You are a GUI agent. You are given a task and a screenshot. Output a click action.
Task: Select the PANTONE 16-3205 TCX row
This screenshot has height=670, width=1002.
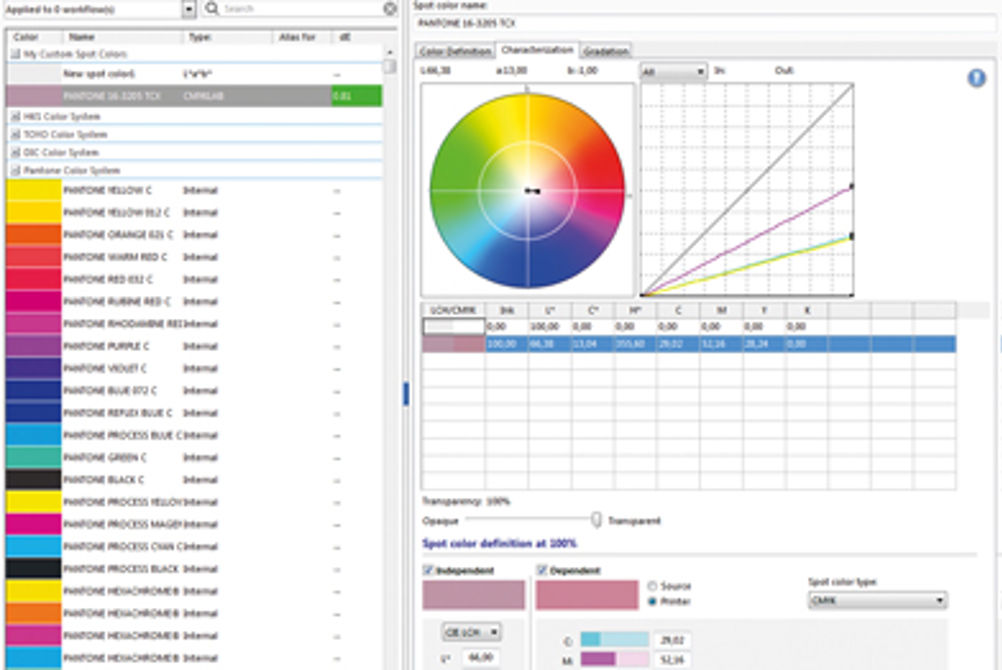point(194,96)
